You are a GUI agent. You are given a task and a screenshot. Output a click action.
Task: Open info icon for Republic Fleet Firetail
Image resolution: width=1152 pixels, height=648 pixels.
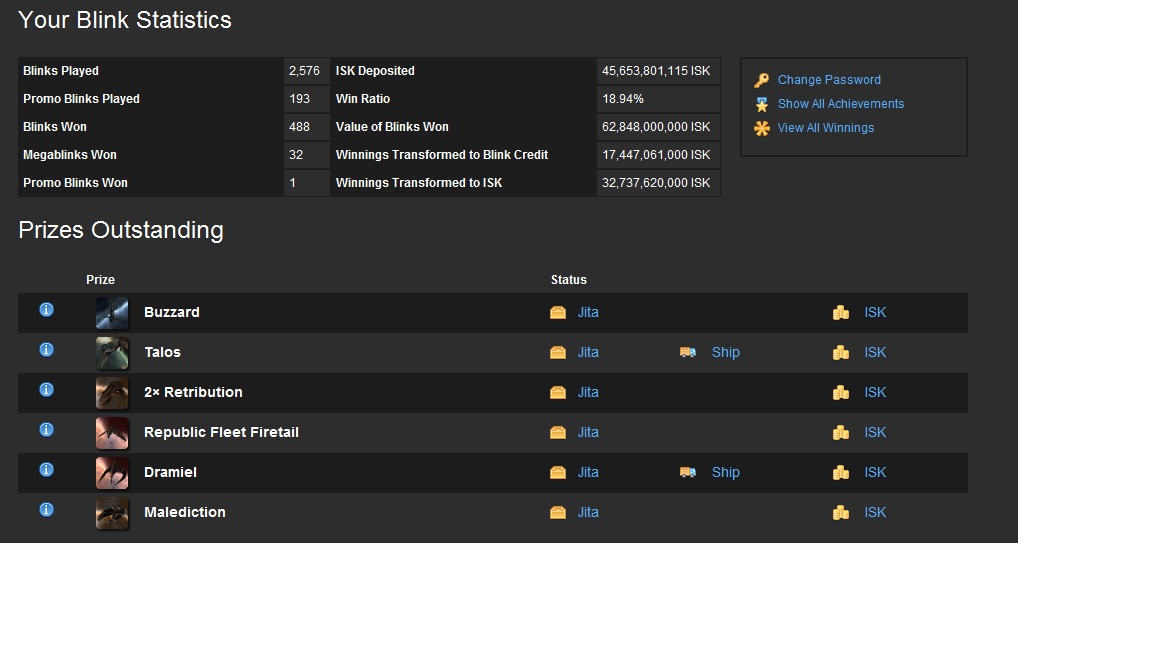(46, 430)
